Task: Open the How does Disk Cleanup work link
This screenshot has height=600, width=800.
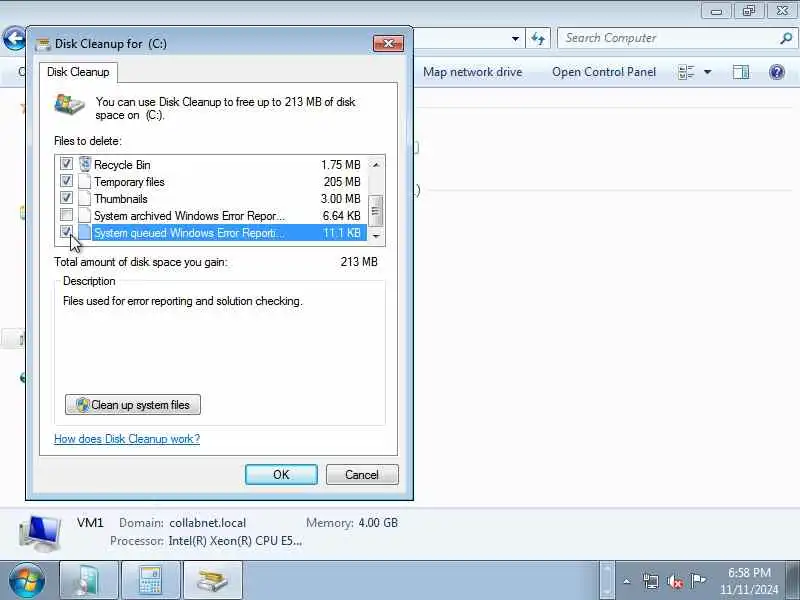Action: coord(127,439)
